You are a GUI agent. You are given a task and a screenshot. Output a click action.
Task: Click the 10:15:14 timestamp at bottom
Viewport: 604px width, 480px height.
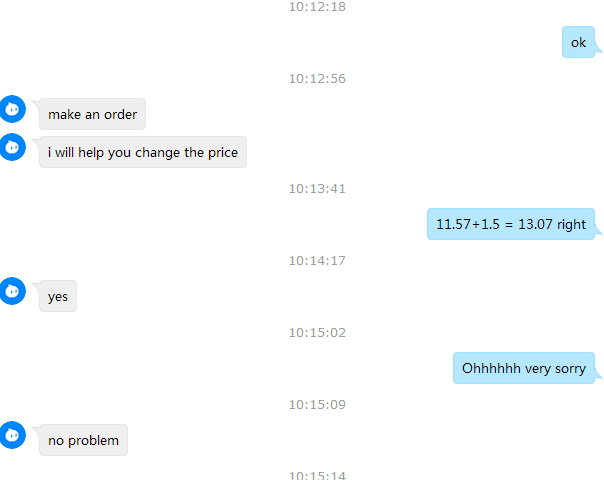click(317, 476)
